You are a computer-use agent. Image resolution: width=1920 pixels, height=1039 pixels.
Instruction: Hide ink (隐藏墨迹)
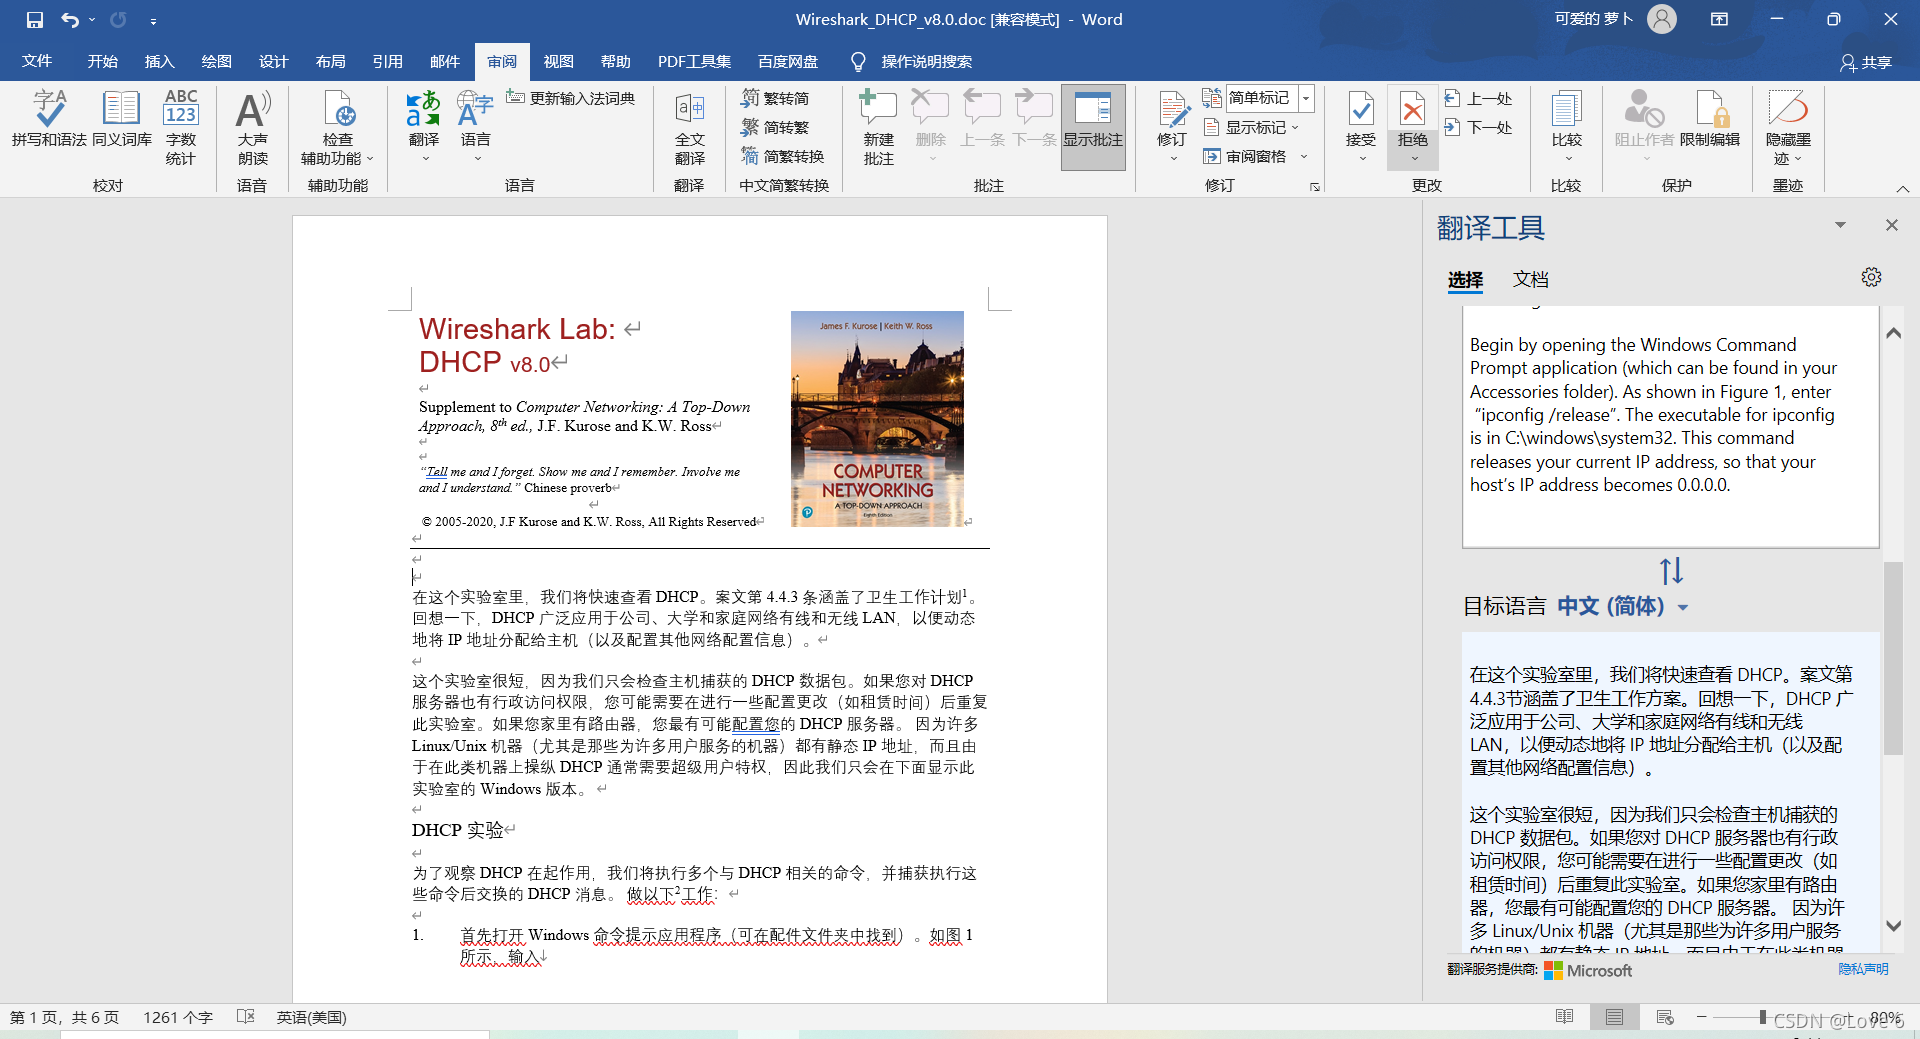tap(1788, 128)
